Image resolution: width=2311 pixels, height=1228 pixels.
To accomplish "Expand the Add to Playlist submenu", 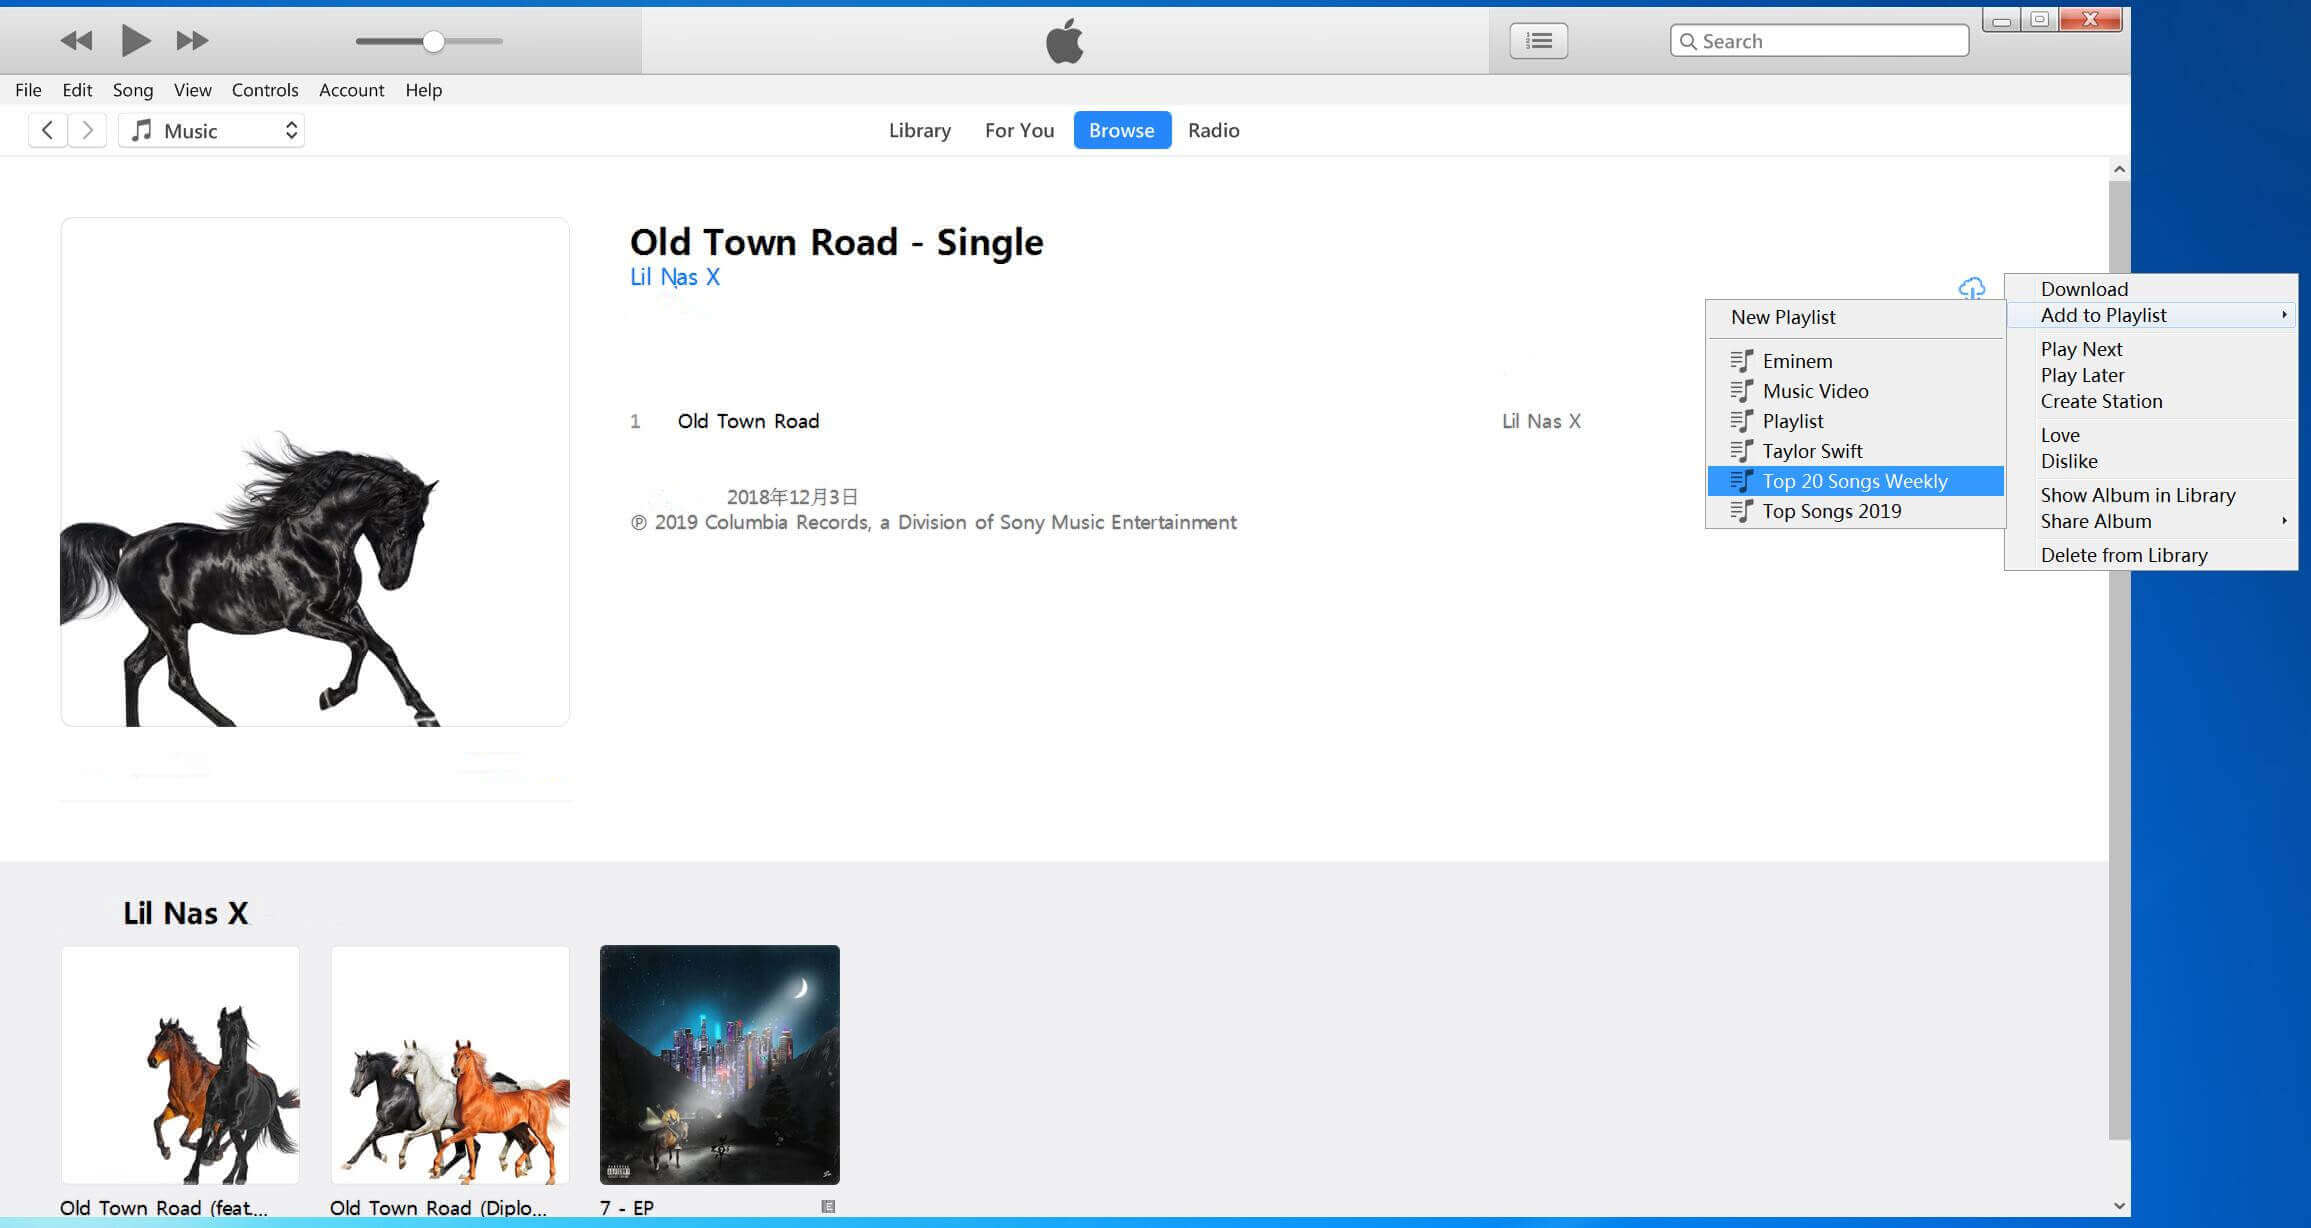I will (2151, 315).
